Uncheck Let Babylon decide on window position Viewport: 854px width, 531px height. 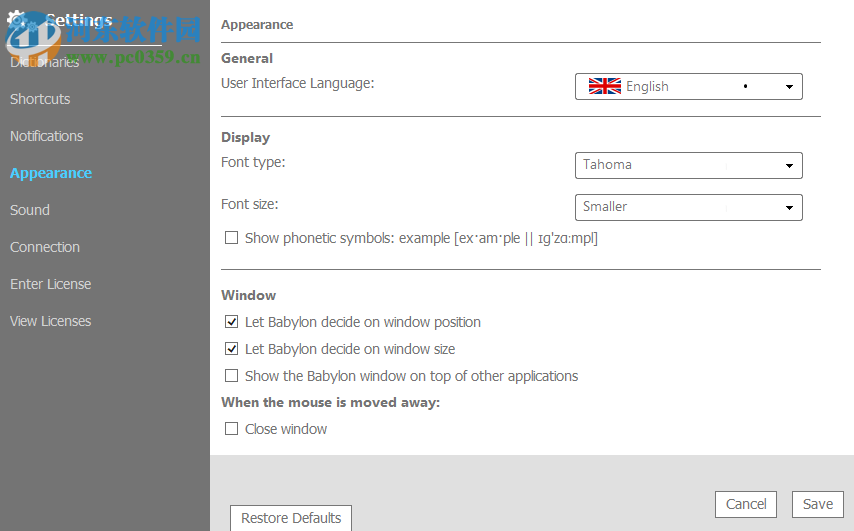click(x=232, y=322)
